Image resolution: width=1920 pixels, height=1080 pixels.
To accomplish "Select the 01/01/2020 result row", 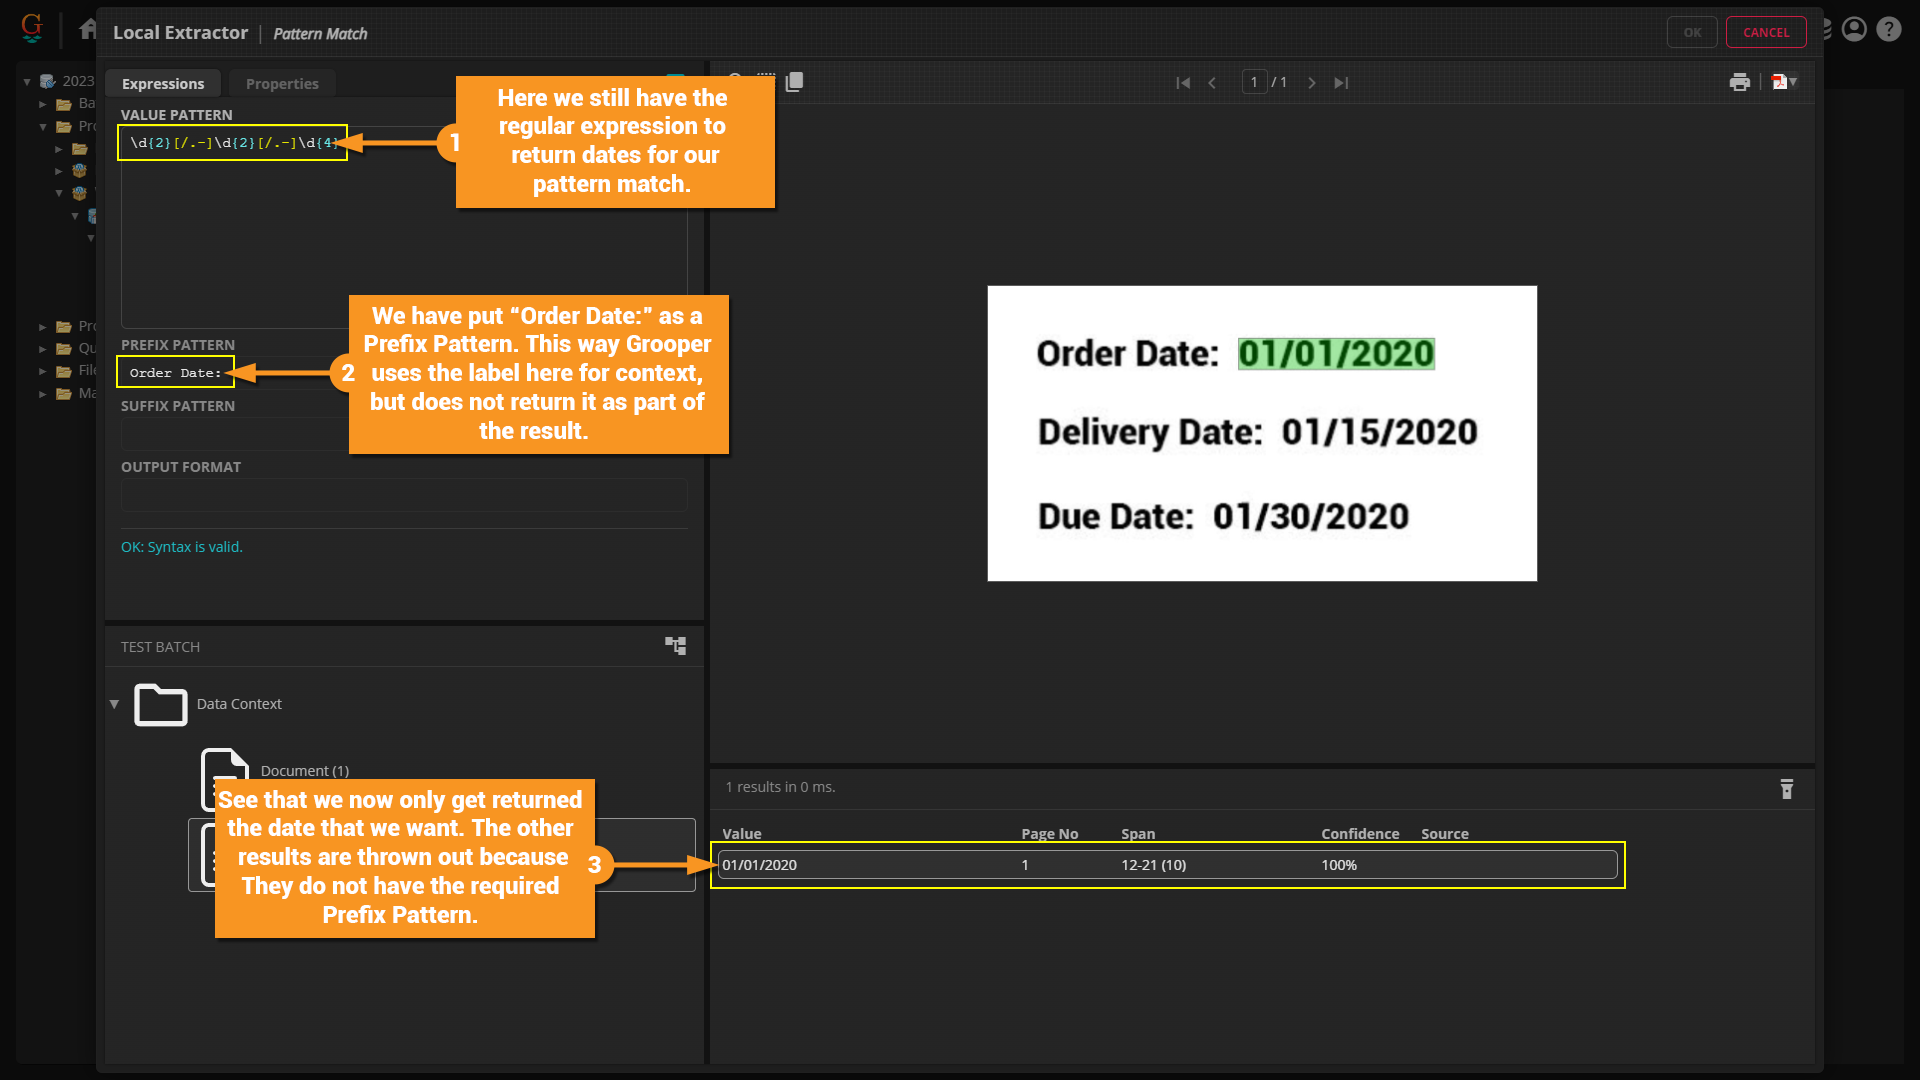I will click(x=1166, y=865).
